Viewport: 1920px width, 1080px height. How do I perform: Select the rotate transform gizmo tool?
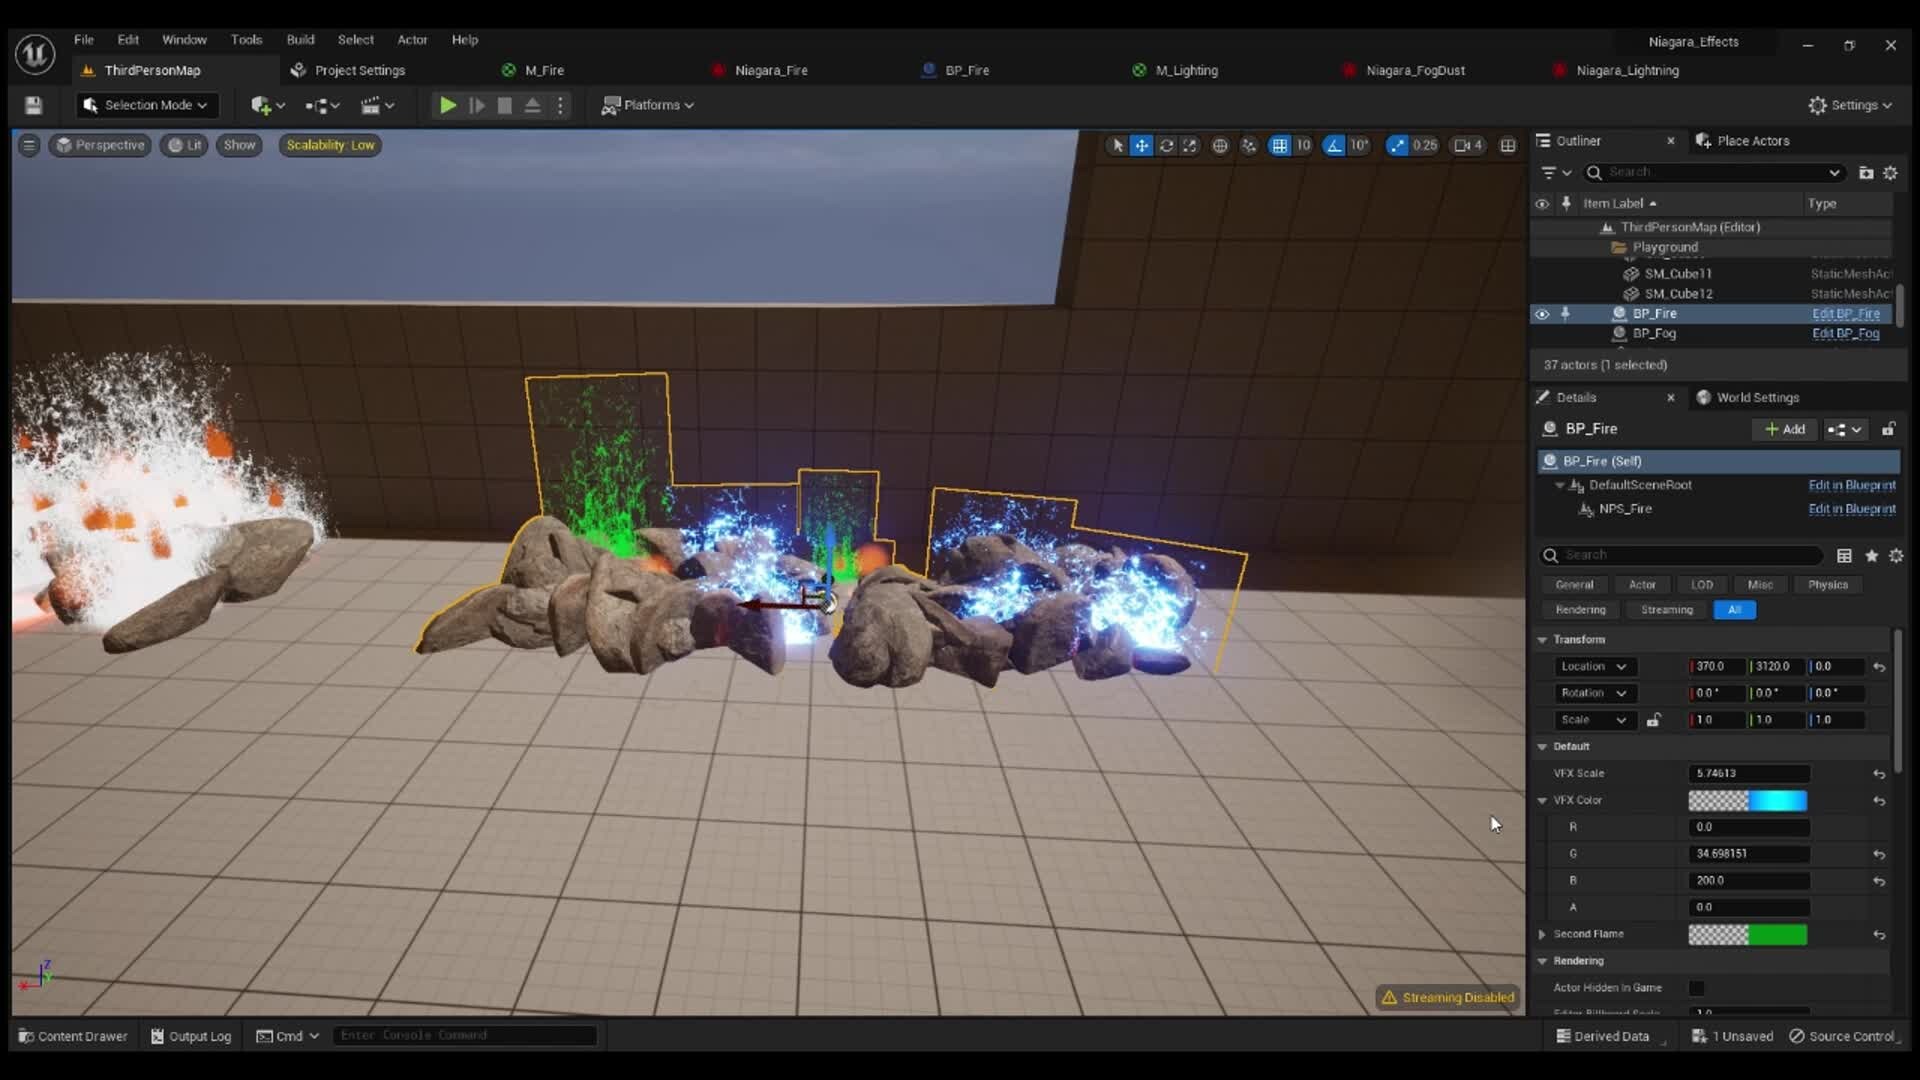[x=1166, y=145]
